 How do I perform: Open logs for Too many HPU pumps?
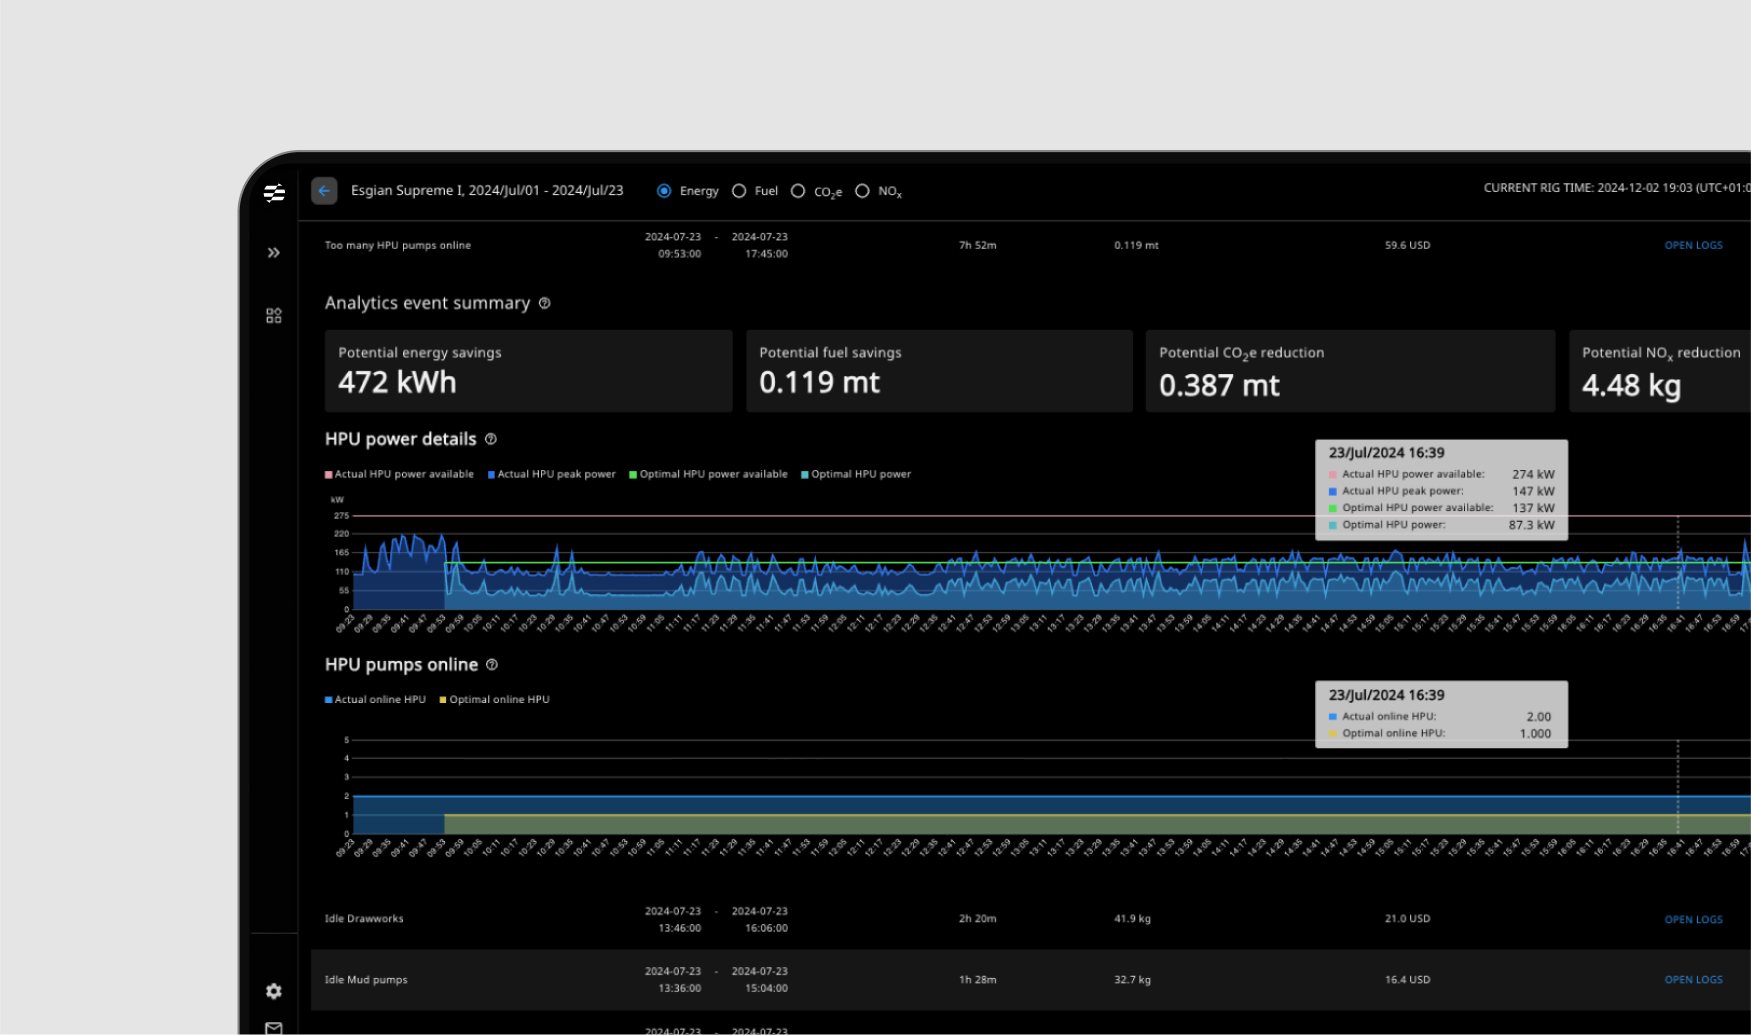[x=1693, y=245]
